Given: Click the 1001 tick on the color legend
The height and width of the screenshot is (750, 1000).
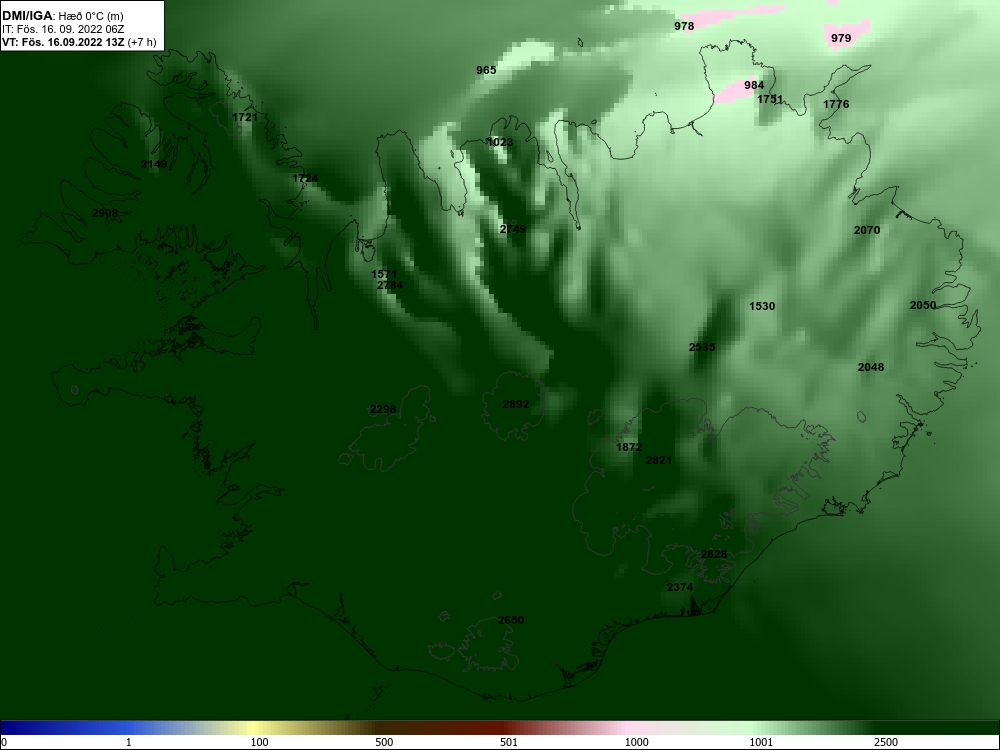Looking at the screenshot, I should pyautogui.click(x=761, y=742).
